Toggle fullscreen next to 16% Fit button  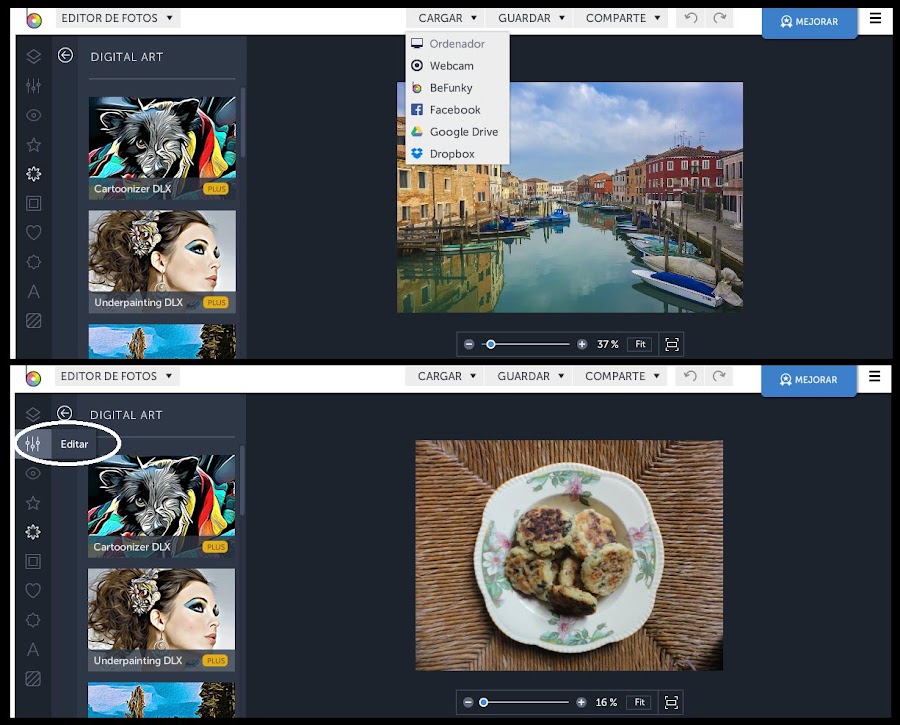tap(671, 703)
